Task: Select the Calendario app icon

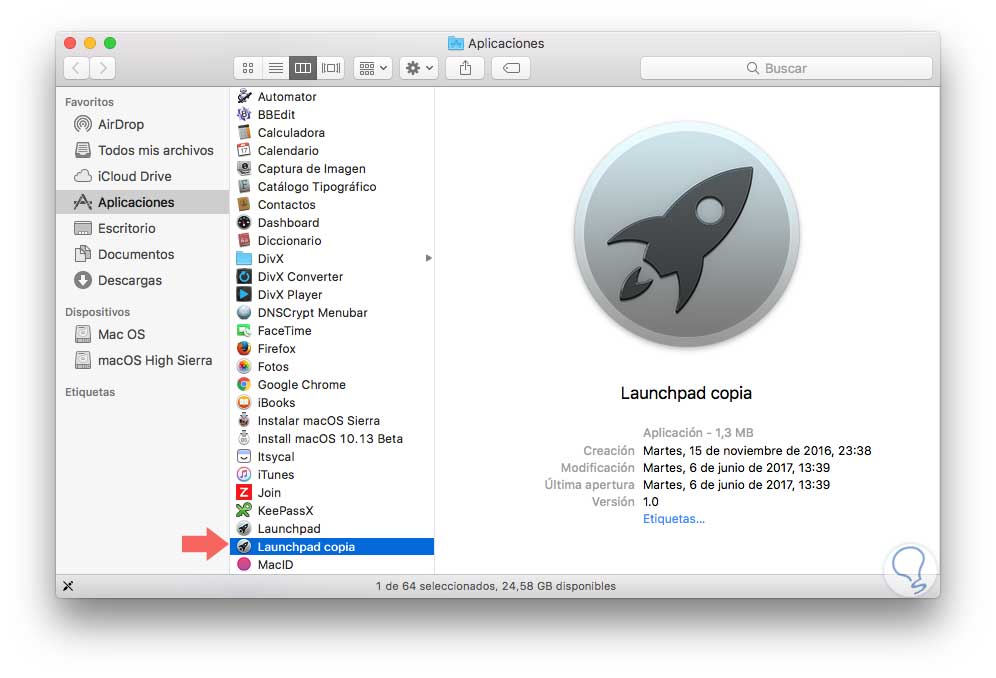Action: [244, 151]
